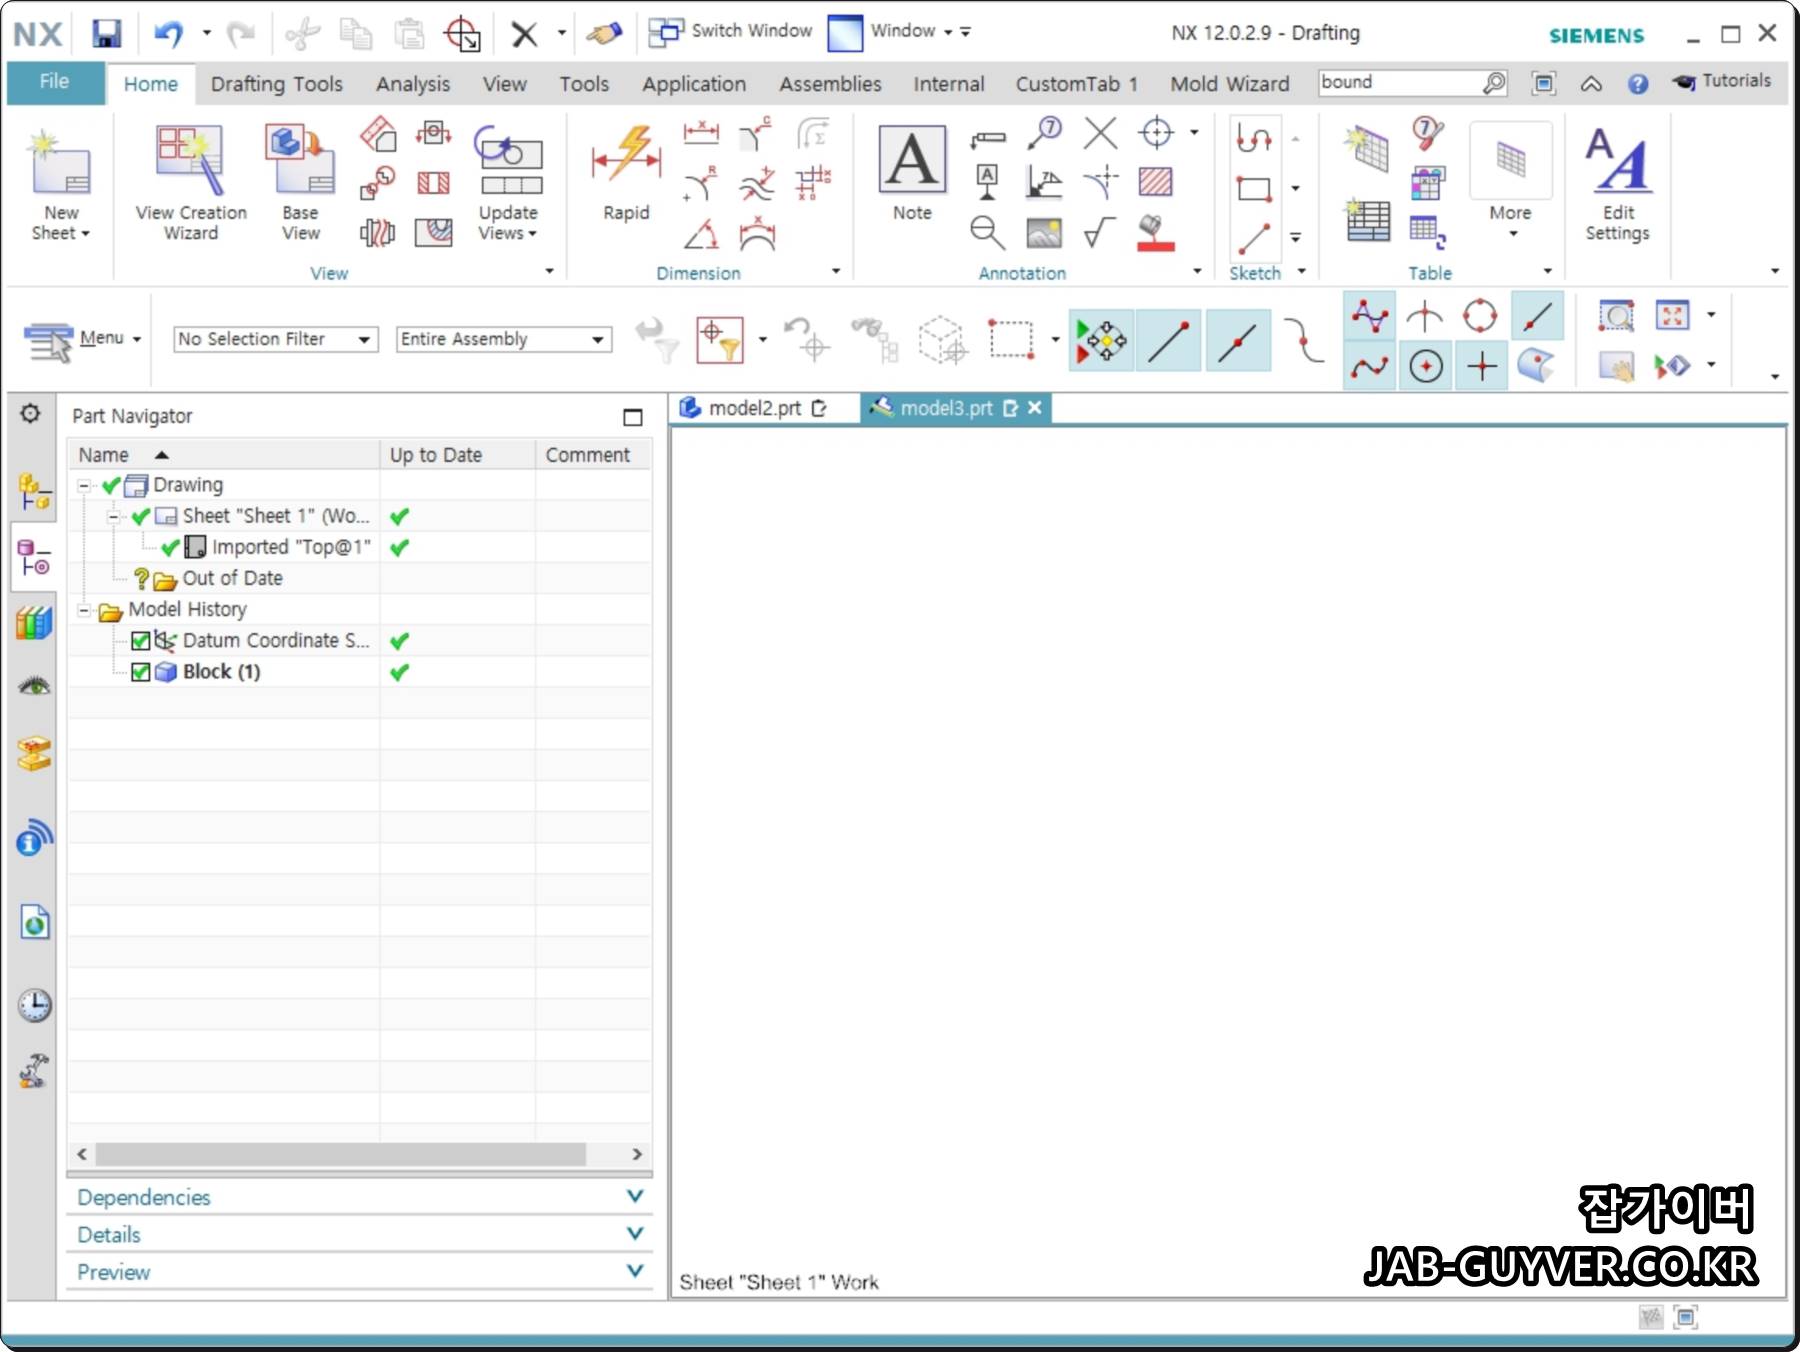
Task: Click the Help question mark icon
Action: [1638, 83]
